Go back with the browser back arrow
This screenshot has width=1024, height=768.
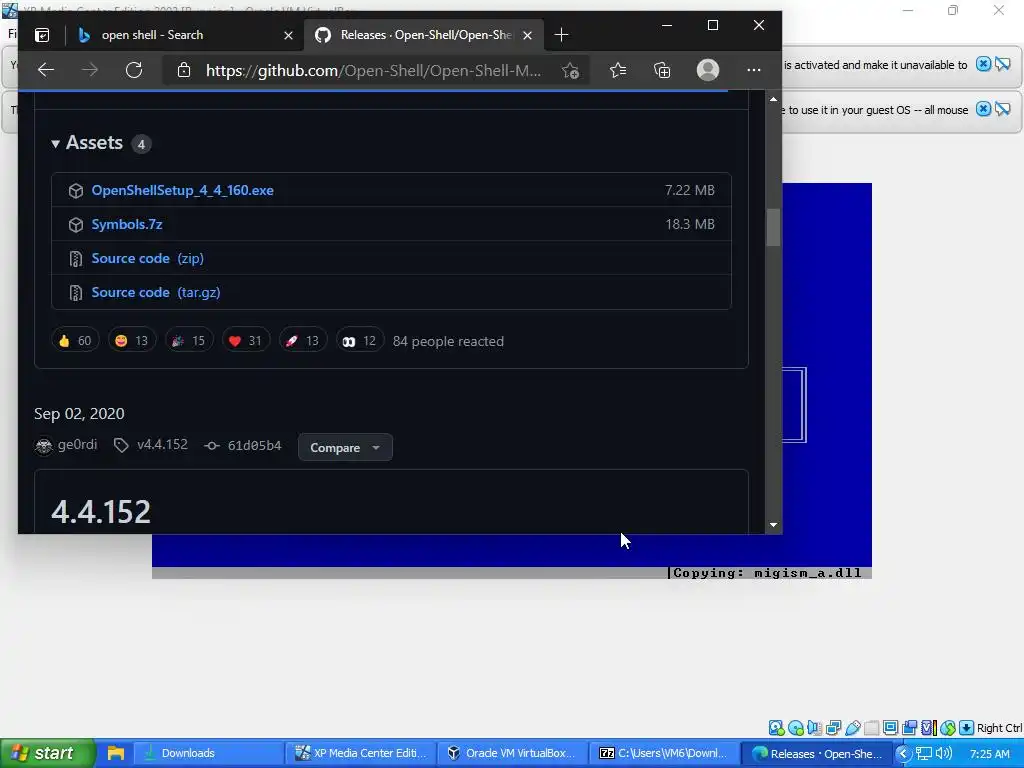pyautogui.click(x=46, y=70)
